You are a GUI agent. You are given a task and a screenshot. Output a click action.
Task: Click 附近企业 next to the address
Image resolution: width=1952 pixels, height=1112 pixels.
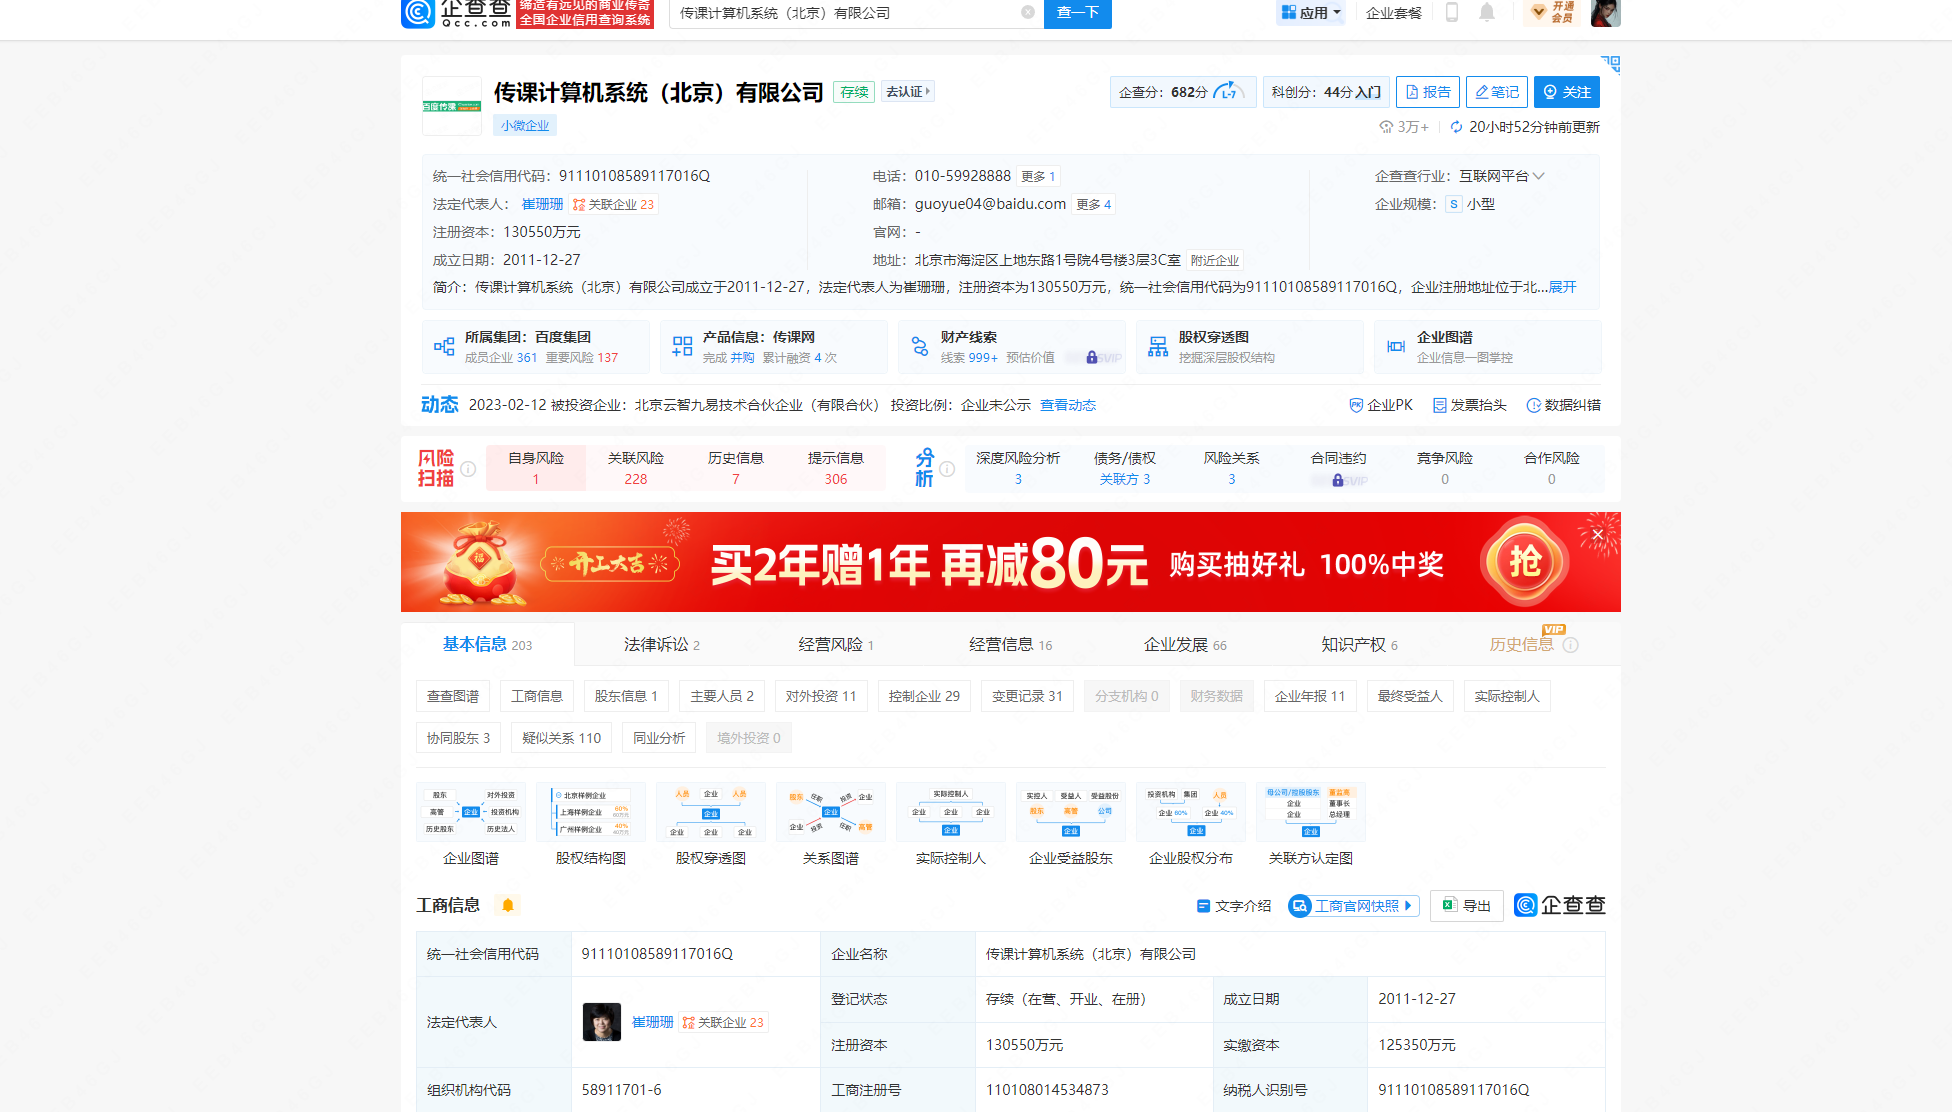[1214, 260]
